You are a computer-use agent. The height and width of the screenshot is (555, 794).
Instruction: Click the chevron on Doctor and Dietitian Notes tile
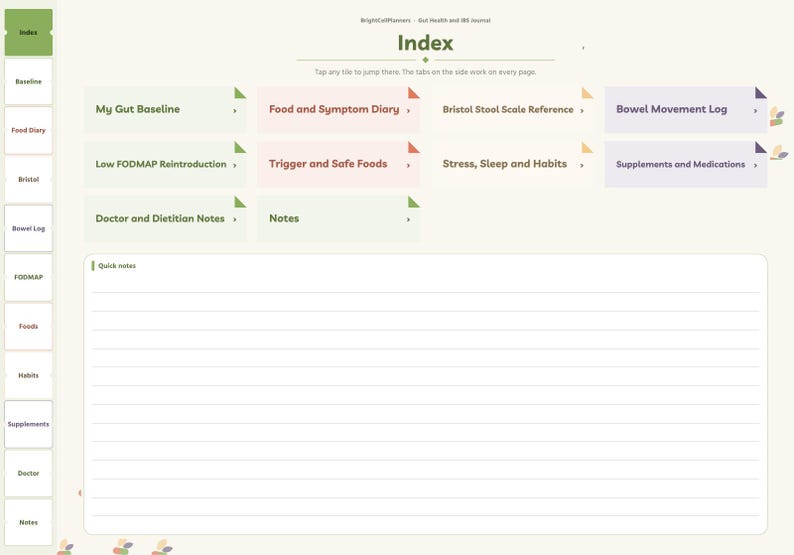[235, 220]
